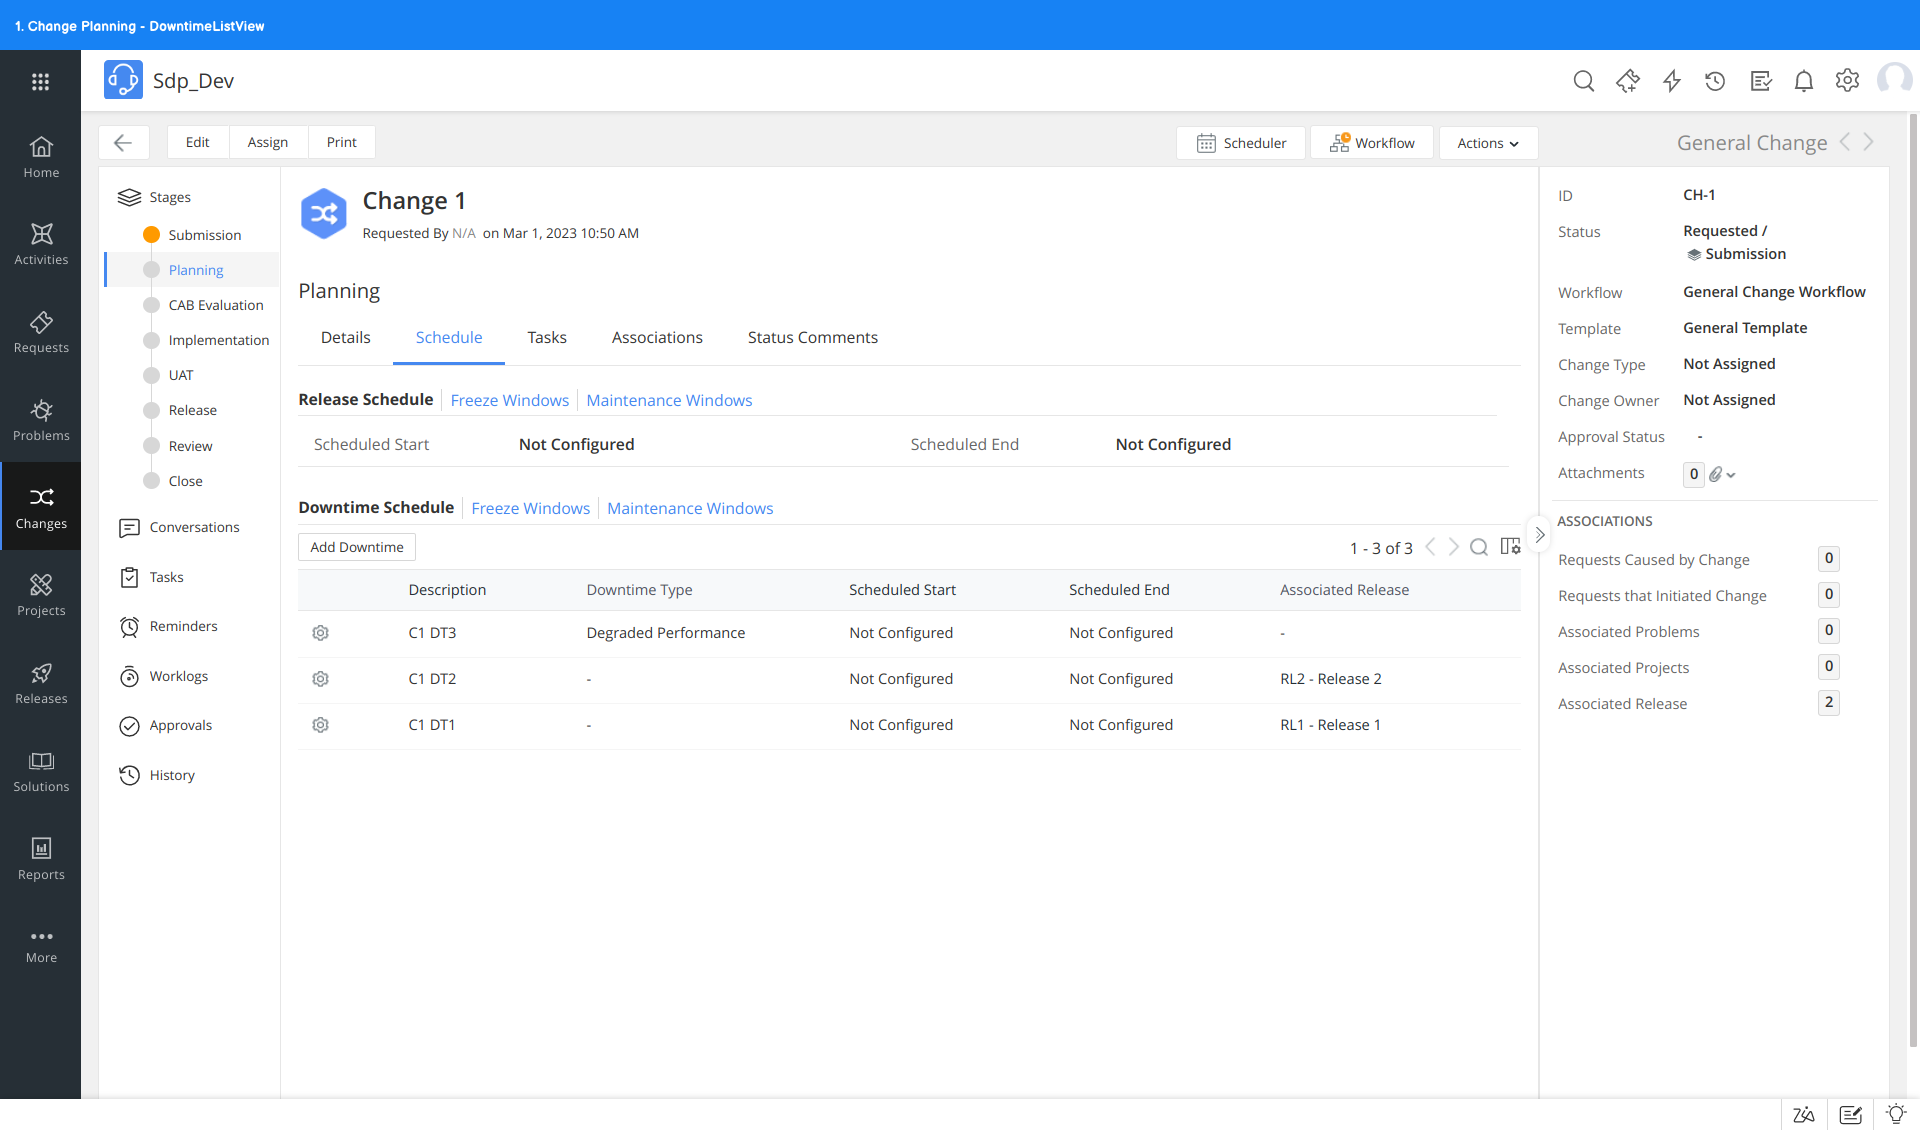Select the CAB Evaluation stage
Viewport: 1920px width, 1130px height.
[216, 305]
